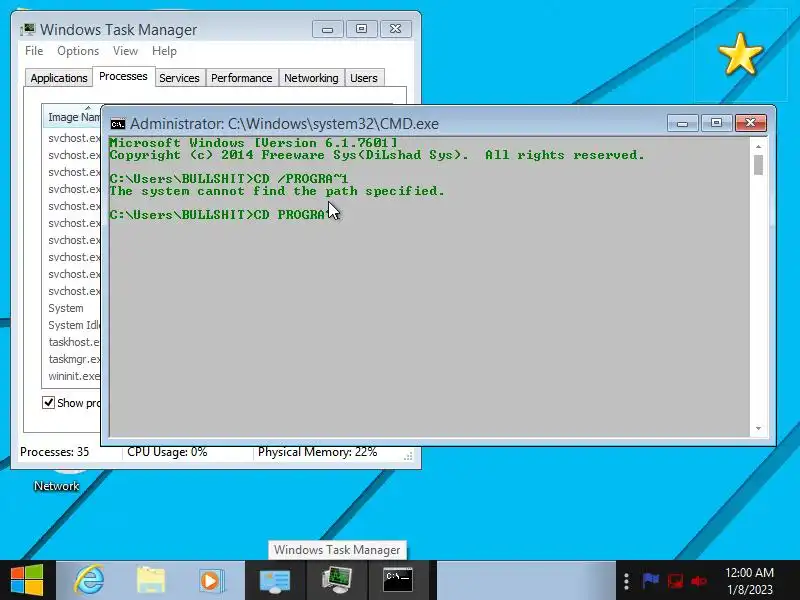Click the muted volume tray icon
The image size is (800, 600).
(x=698, y=581)
